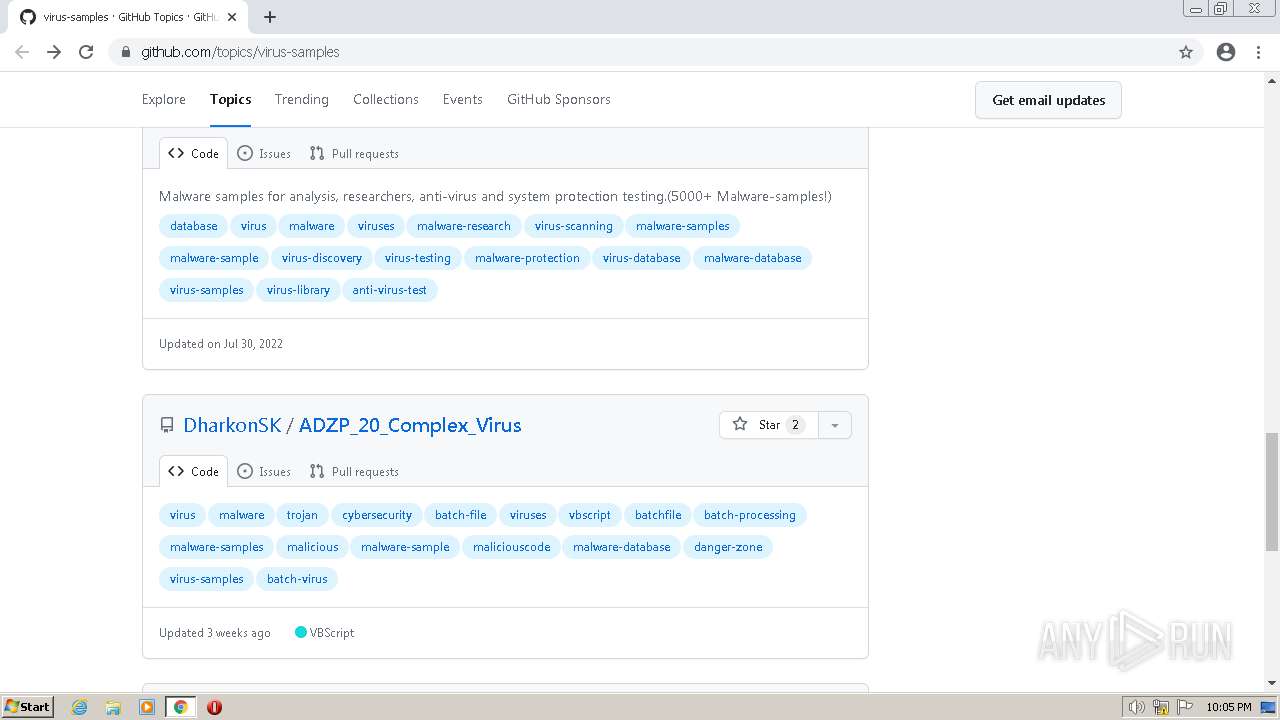1280x720 pixels.
Task: Open Topics navigation item
Action: coord(230,99)
